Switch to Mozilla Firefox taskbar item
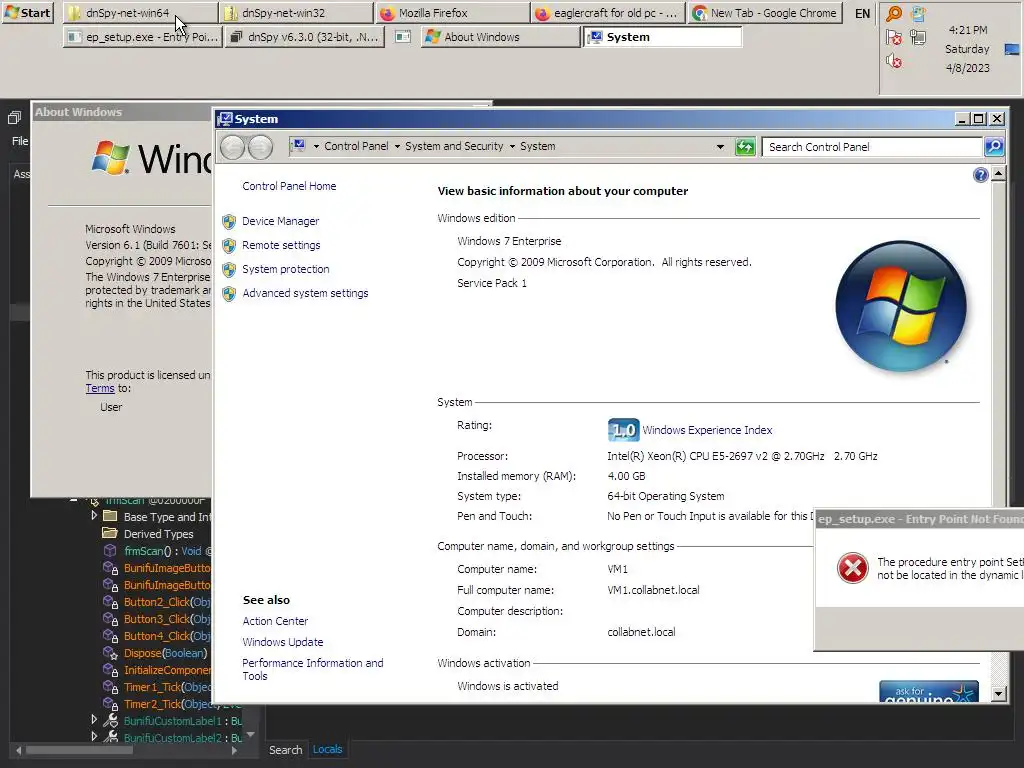Viewport: 1024px width, 768px height. tap(453, 12)
